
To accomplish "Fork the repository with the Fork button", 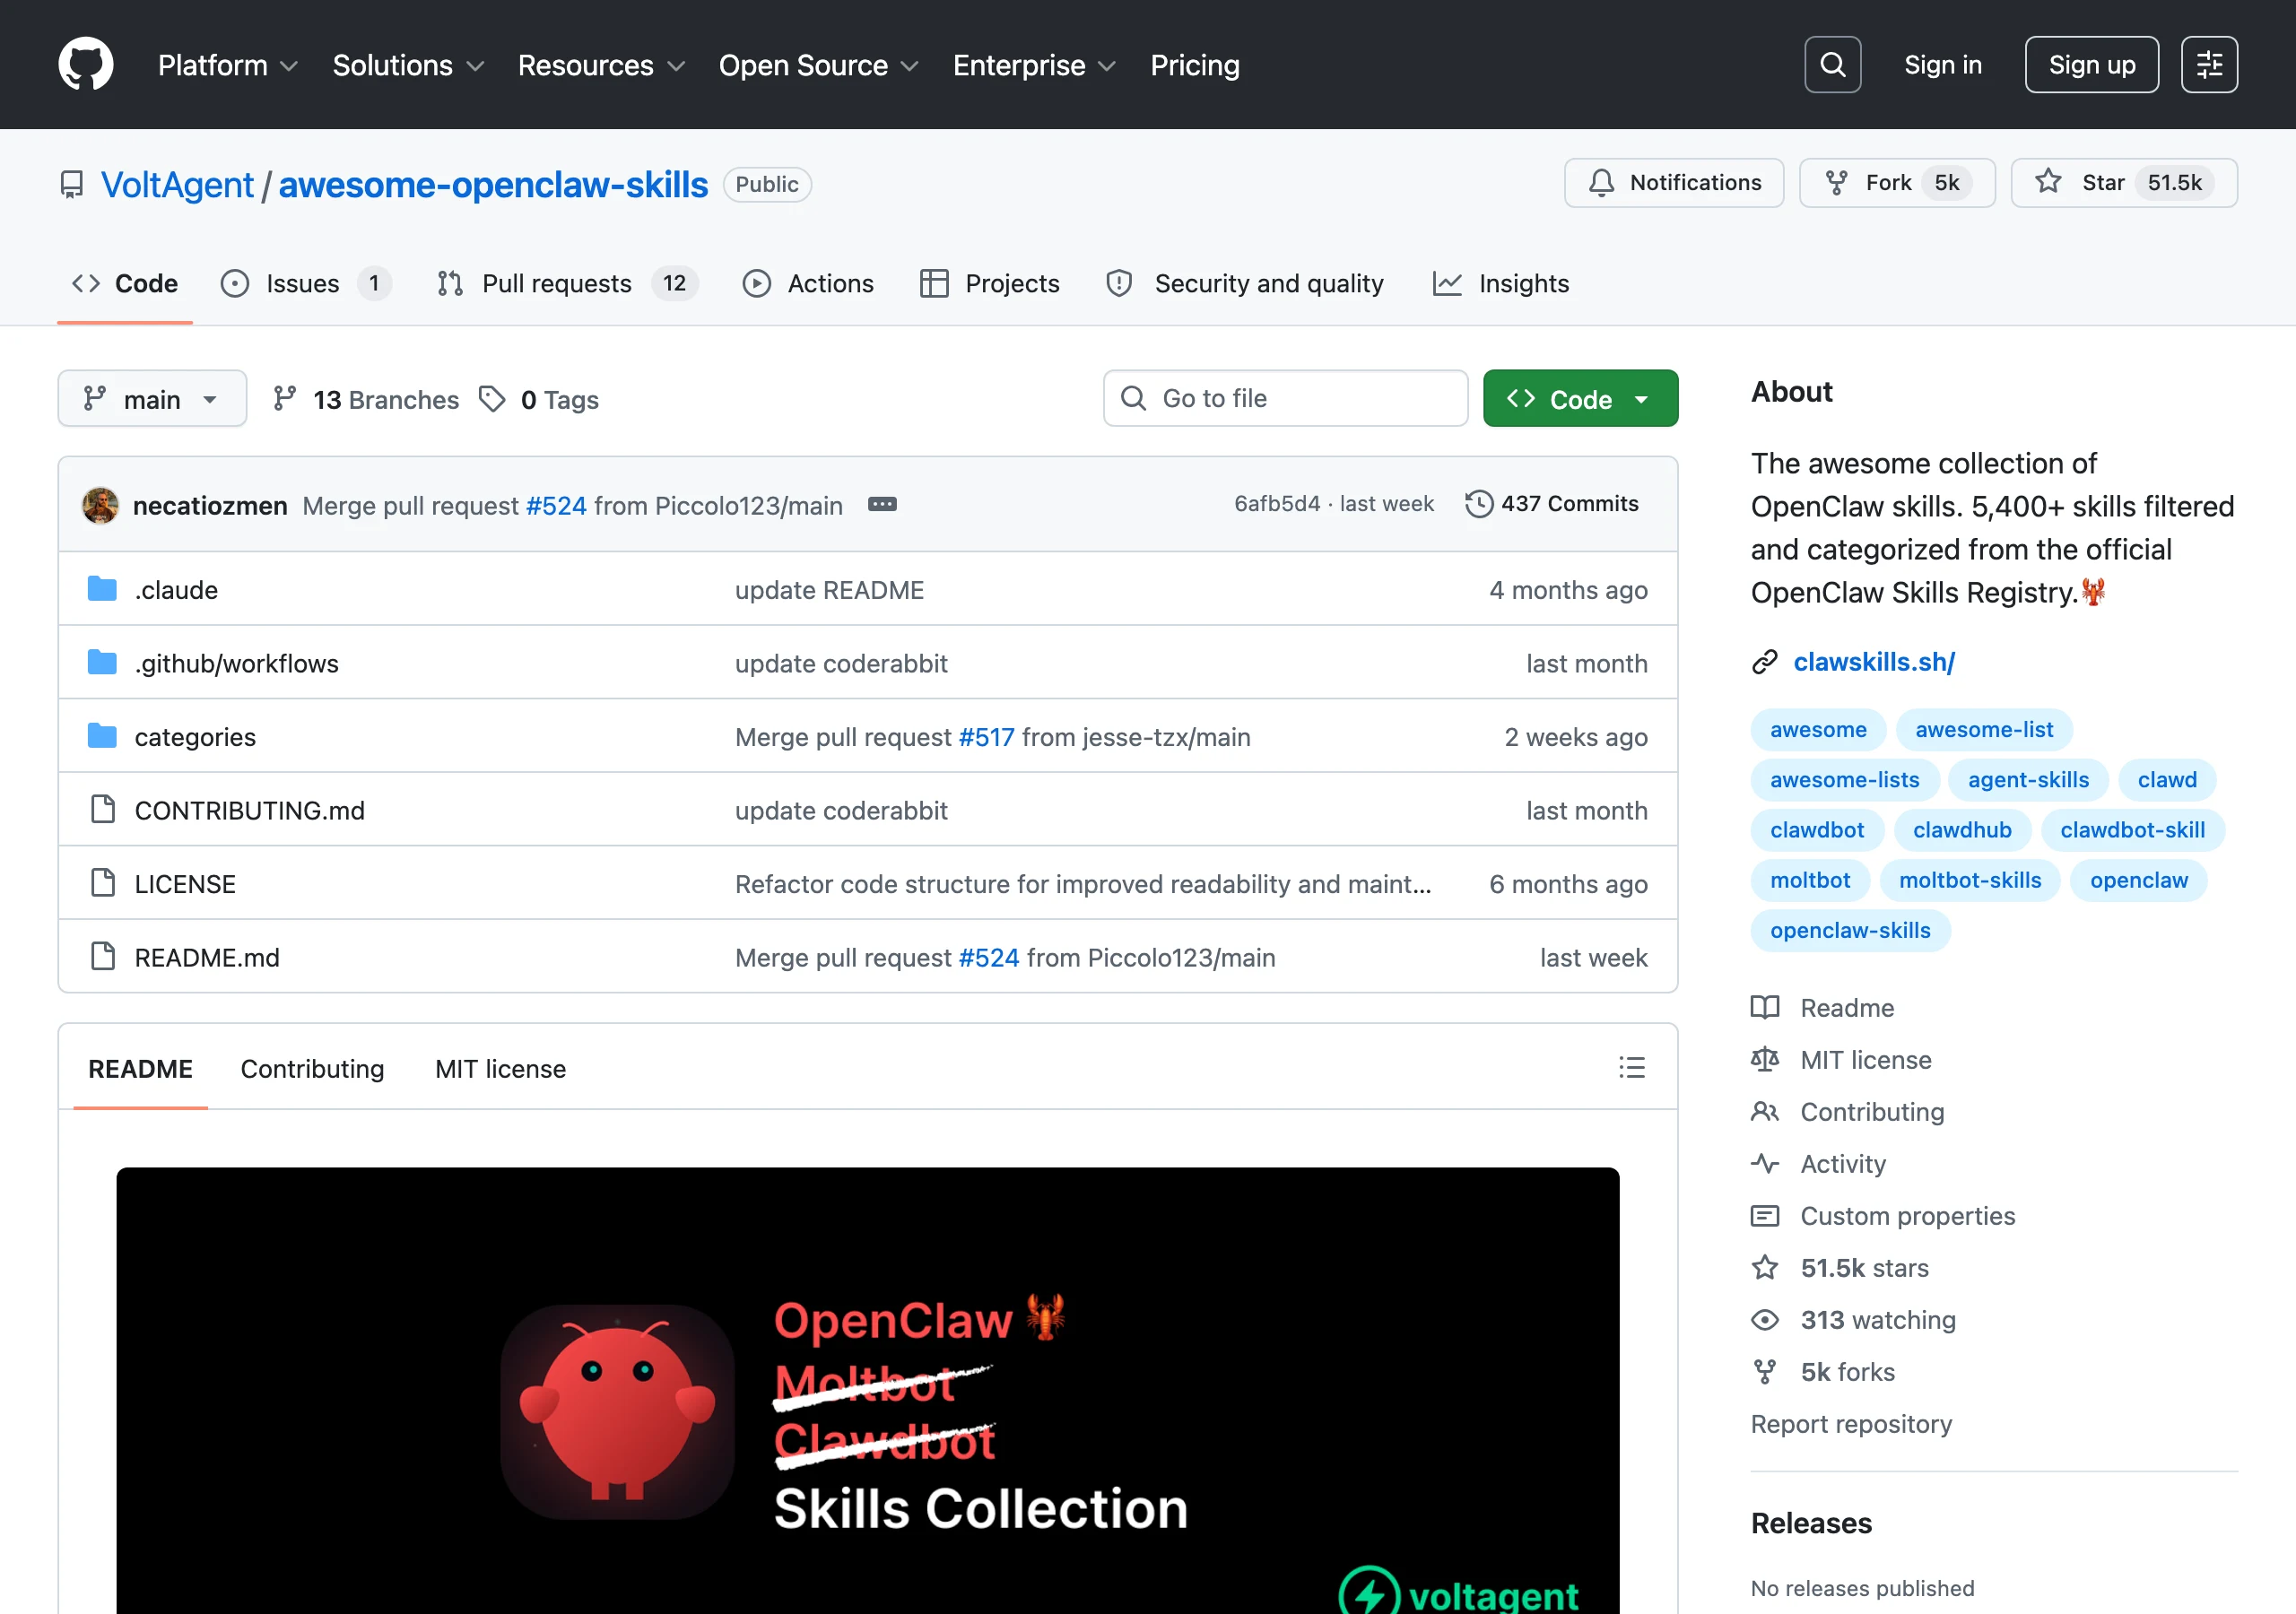I will coord(1896,183).
